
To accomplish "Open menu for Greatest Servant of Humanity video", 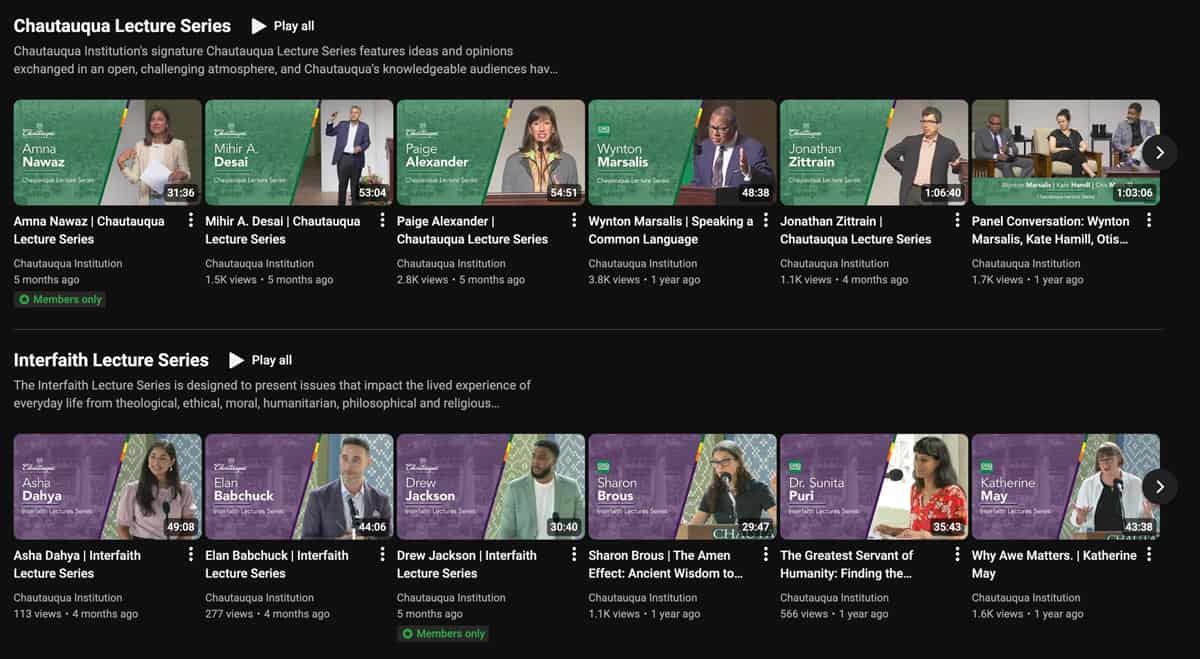I will pyautogui.click(x=957, y=555).
